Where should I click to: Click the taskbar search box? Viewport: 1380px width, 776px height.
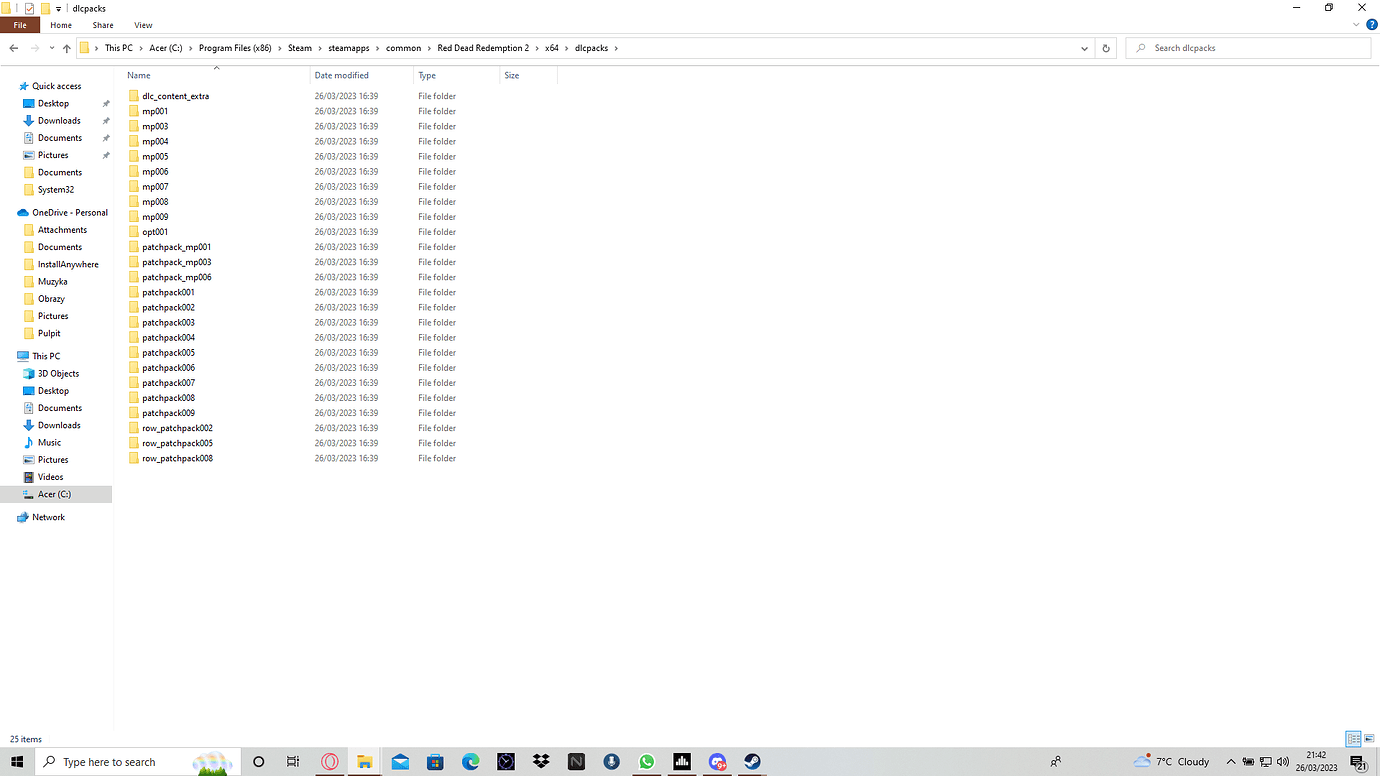[138, 762]
